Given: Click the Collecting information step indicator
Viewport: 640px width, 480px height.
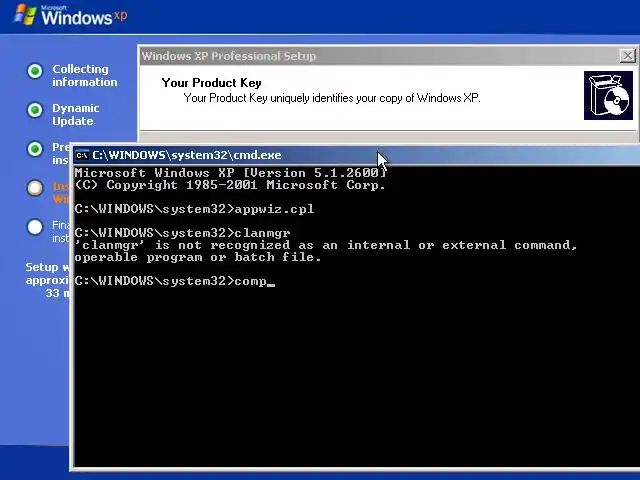Looking at the screenshot, I should [35, 71].
